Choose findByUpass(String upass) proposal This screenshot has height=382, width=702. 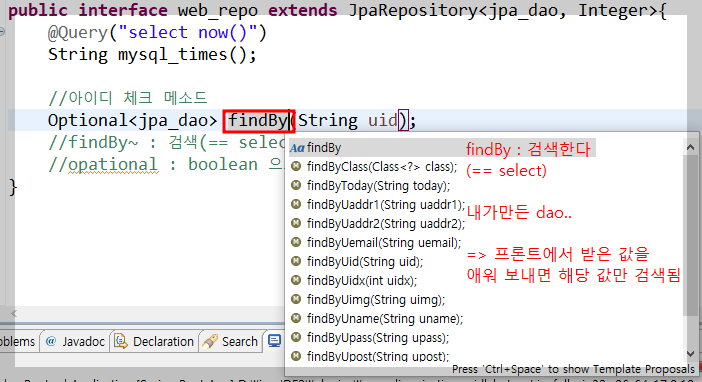(377, 338)
